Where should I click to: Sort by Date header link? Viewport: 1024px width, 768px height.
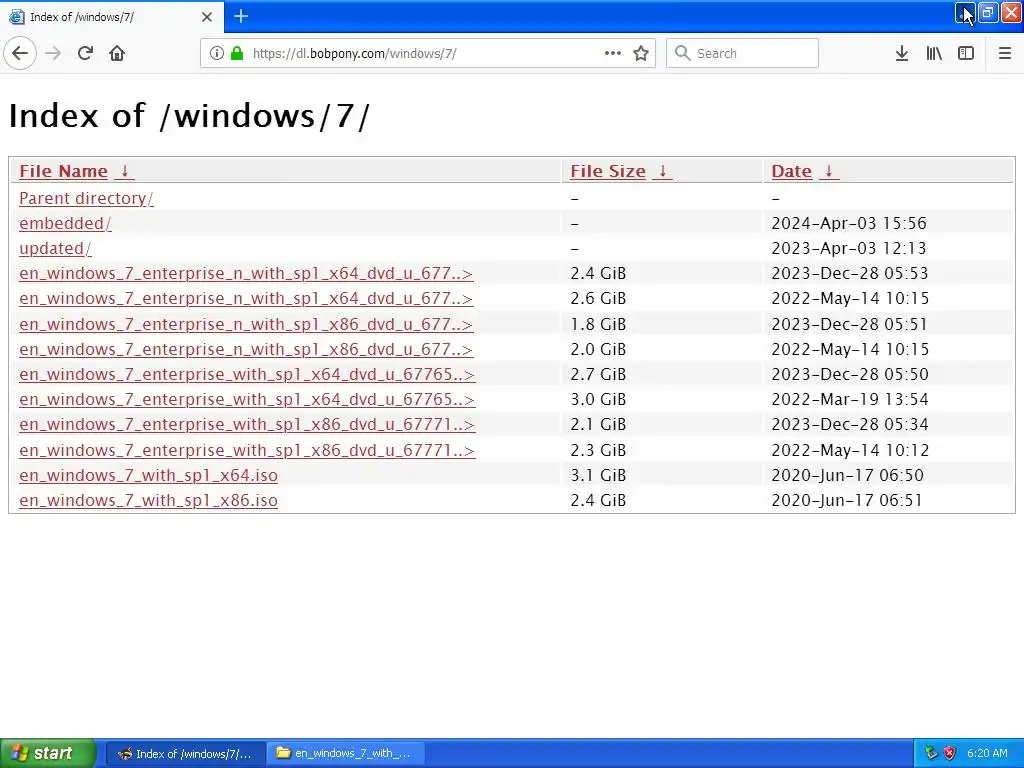tap(792, 171)
